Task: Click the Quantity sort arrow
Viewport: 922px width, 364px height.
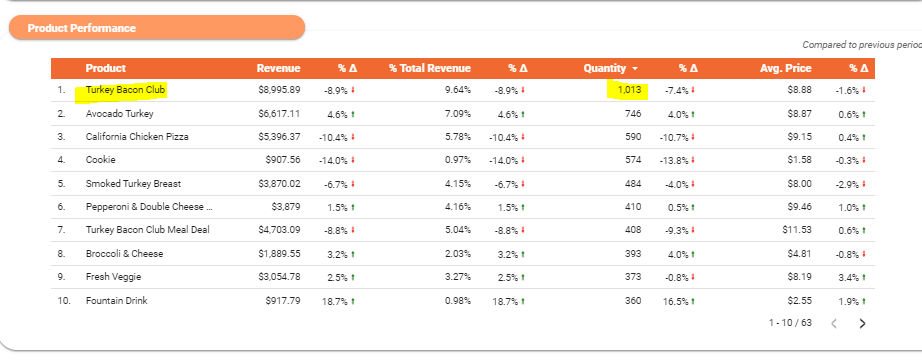Action: pyautogui.click(x=634, y=69)
